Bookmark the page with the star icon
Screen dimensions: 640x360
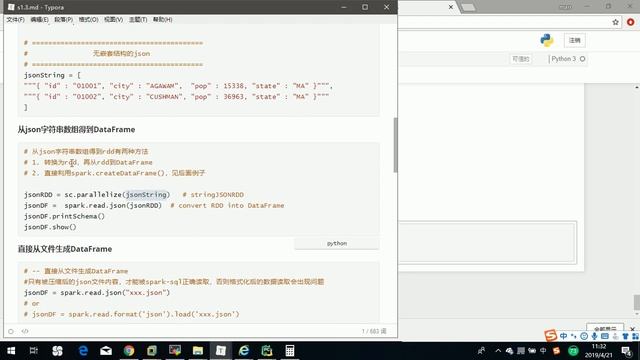[x=616, y=22]
